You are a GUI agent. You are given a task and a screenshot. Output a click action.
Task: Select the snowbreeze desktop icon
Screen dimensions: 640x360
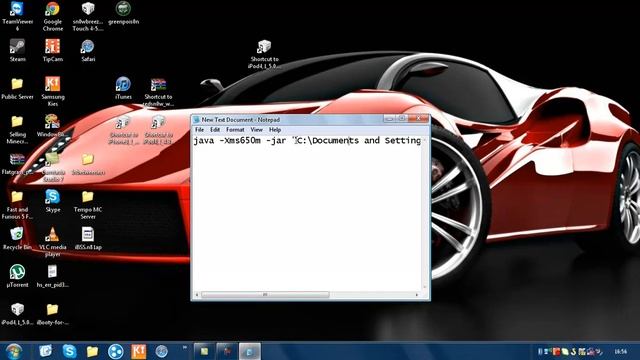pos(88,16)
